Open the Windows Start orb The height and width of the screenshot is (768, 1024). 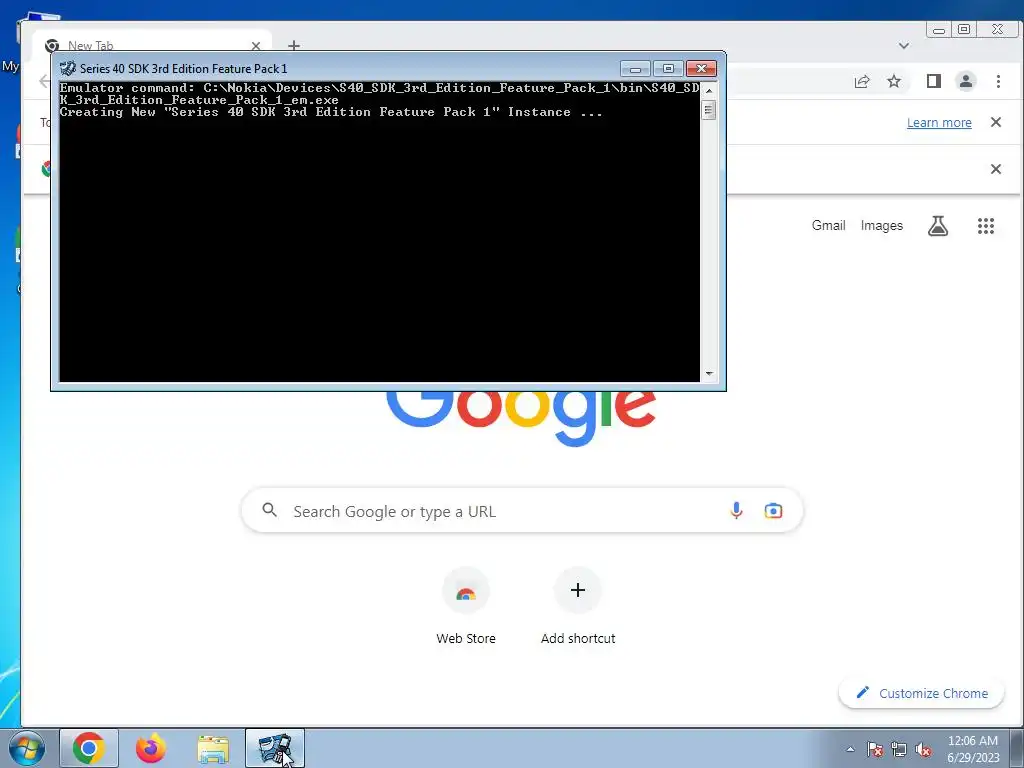pyautogui.click(x=27, y=748)
